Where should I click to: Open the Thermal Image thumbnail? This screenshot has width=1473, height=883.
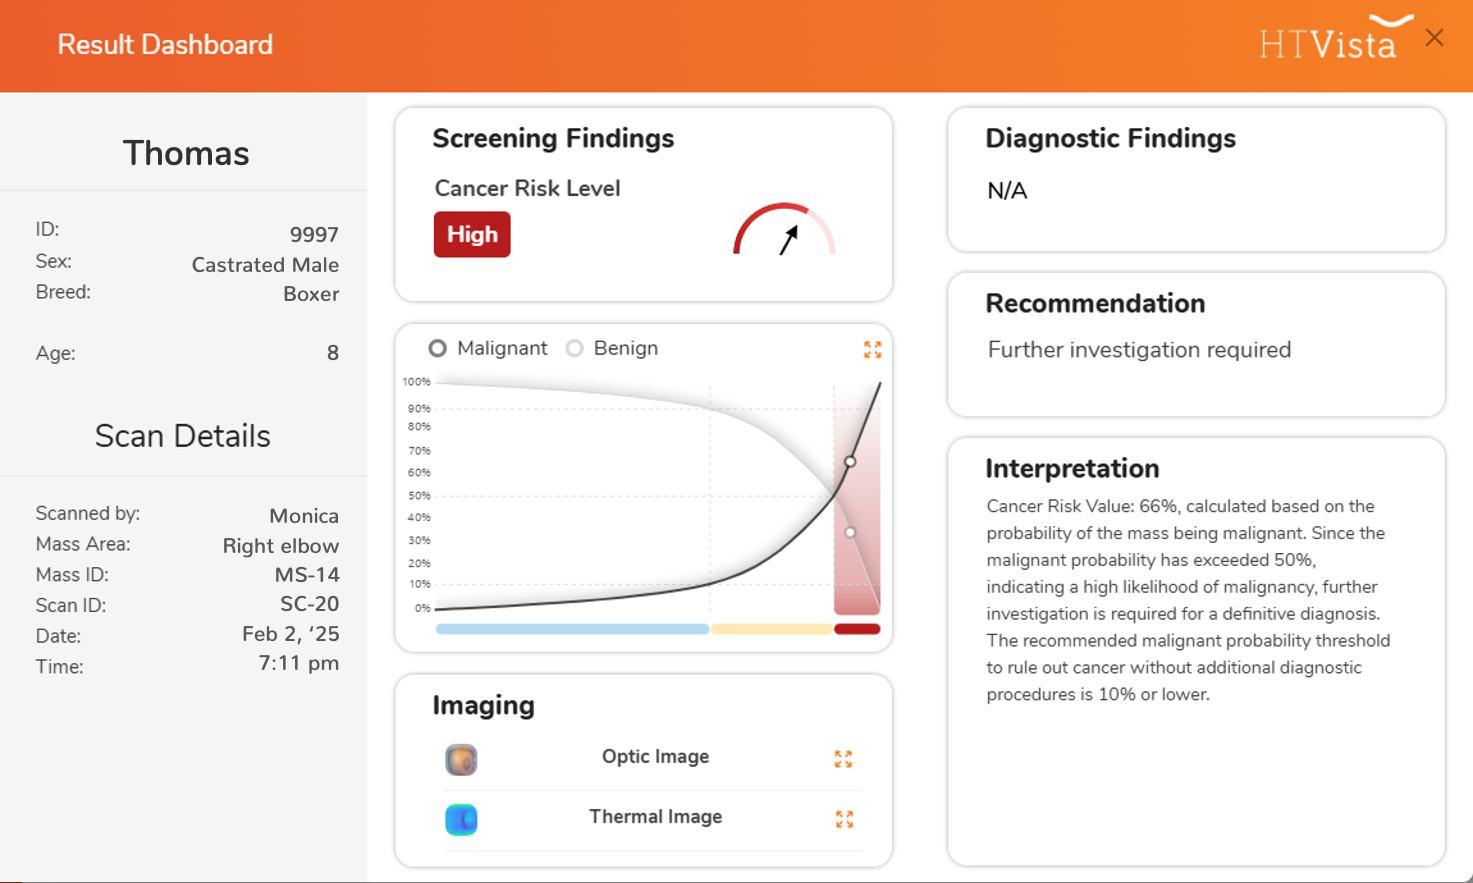point(461,820)
